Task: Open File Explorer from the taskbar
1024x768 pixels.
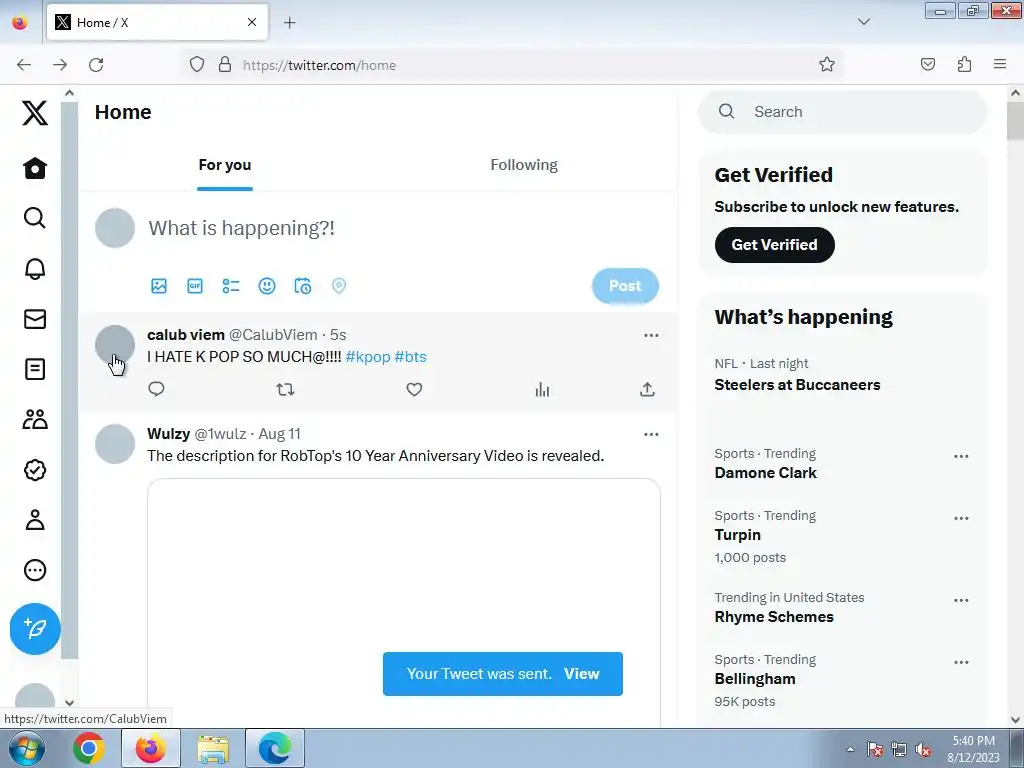Action: [x=213, y=748]
